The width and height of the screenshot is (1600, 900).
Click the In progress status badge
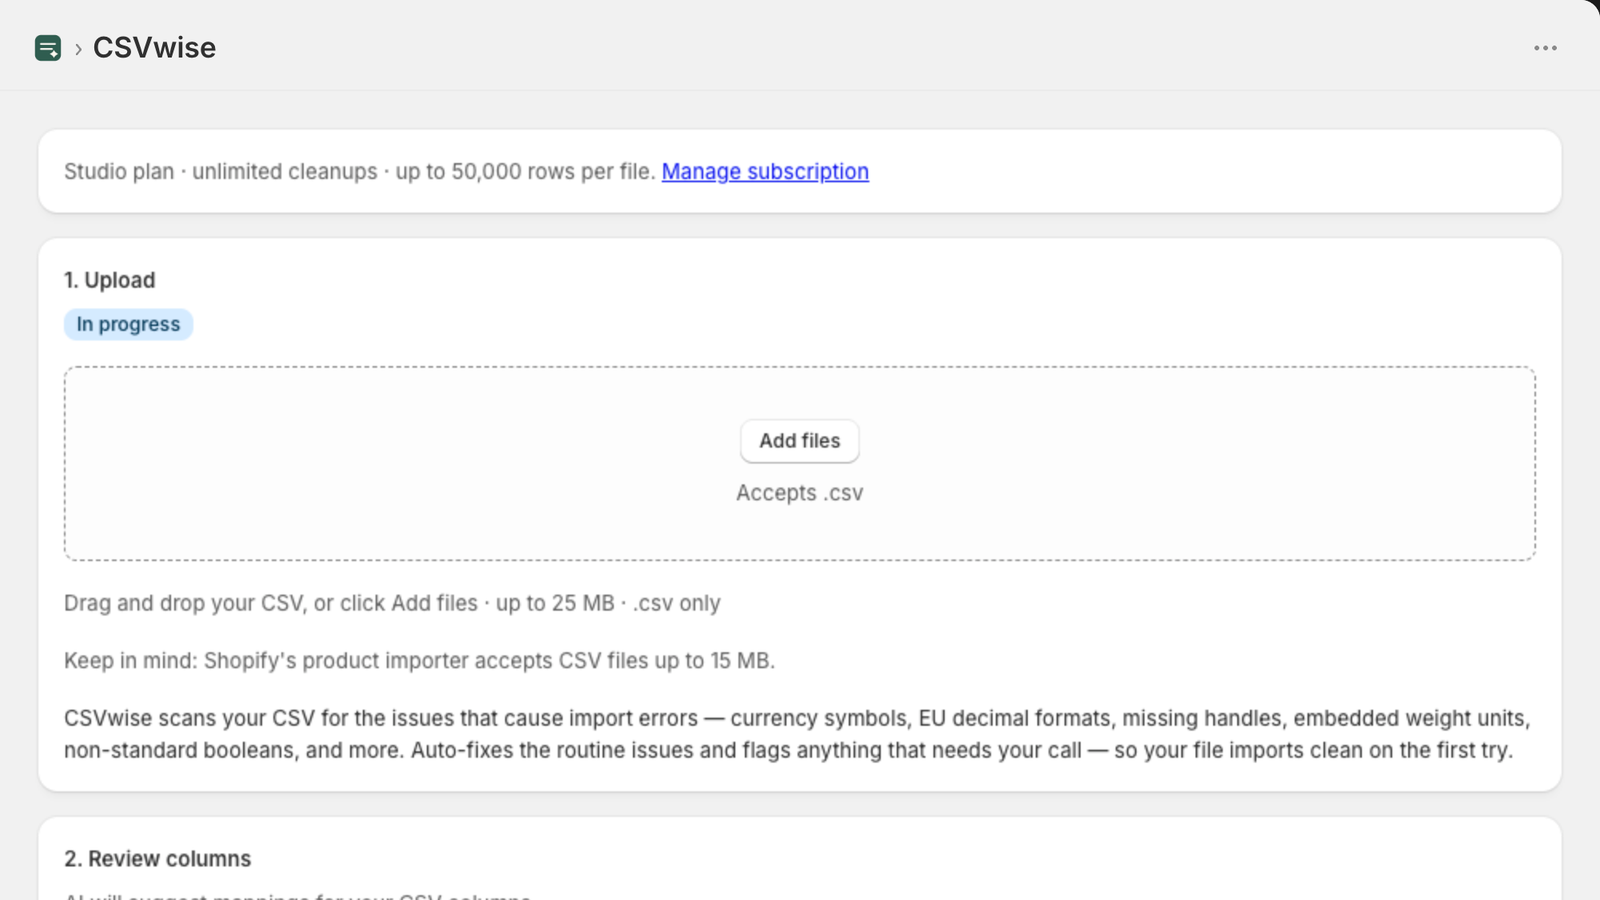point(128,324)
